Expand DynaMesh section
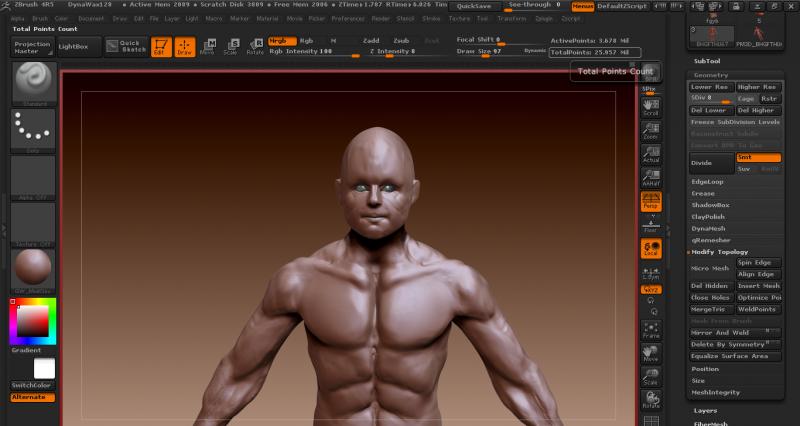Image resolution: width=800 pixels, height=426 pixels. (x=708, y=229)
